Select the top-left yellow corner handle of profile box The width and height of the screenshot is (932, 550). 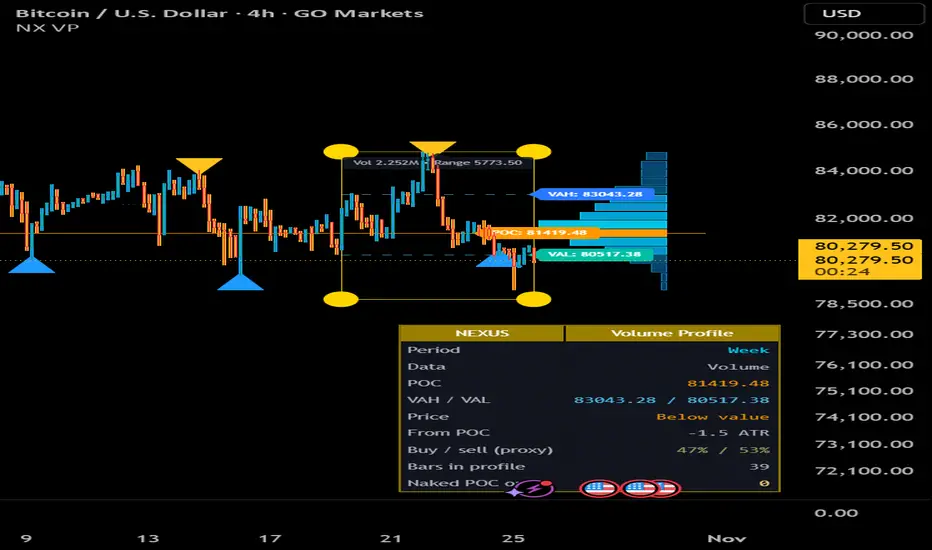pyautogui.click(x=341, y=152)
